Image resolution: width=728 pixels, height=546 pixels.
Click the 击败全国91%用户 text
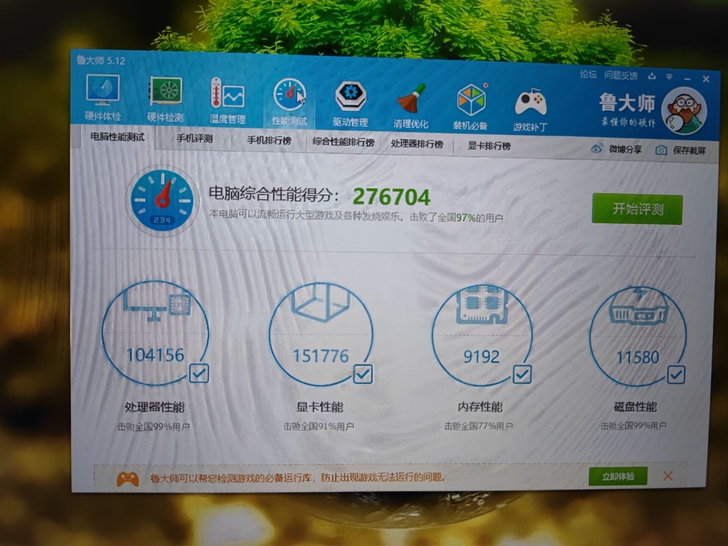click(x=318, y=426)
